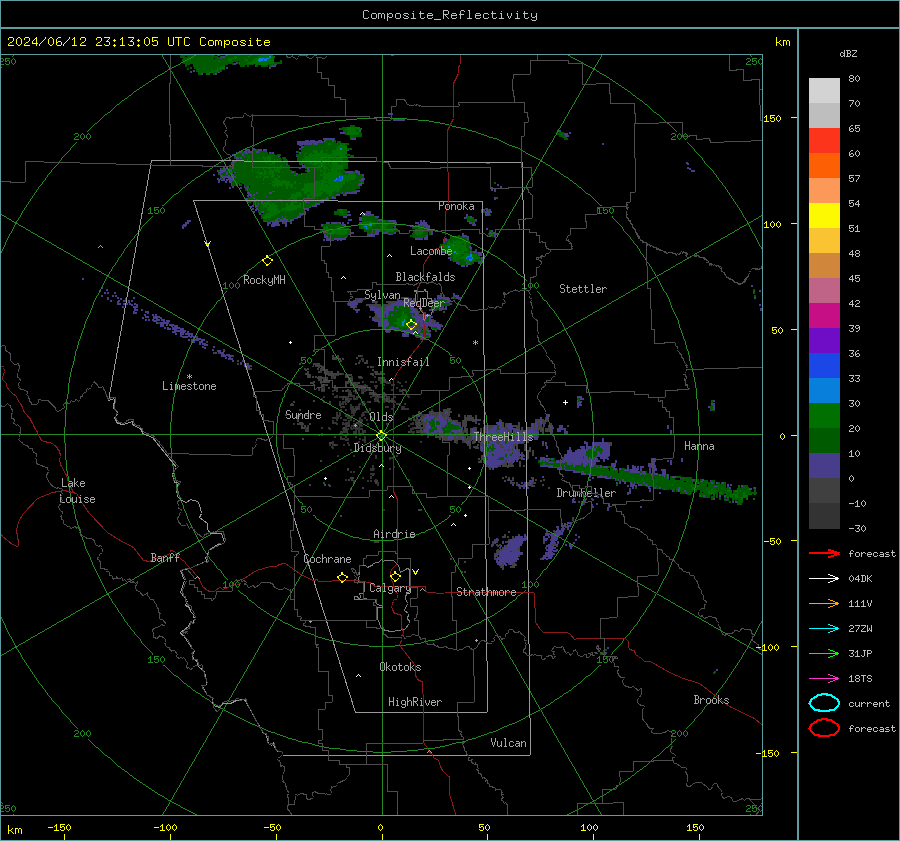Click the Lake Louise label
This screenshot has height=841, width=900.
(x=77, y=491)
